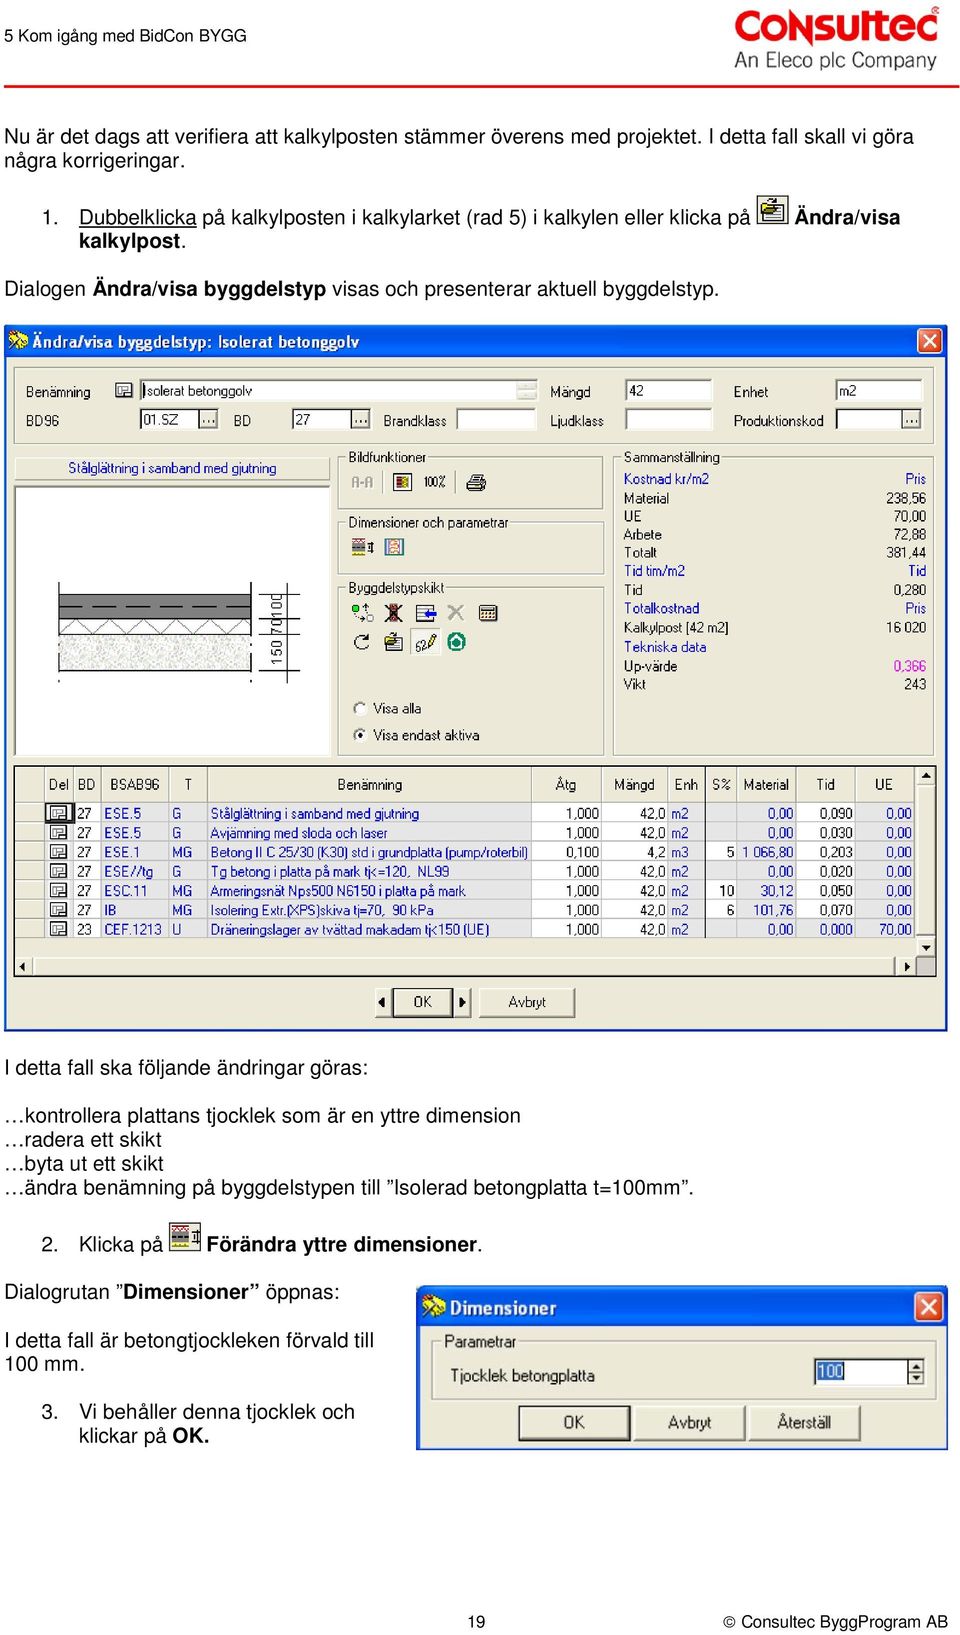960x1635 pixels.
Task: Click the Ändra/visa kalkylpost icon in step 1
Action: click(x=772, y=211)
